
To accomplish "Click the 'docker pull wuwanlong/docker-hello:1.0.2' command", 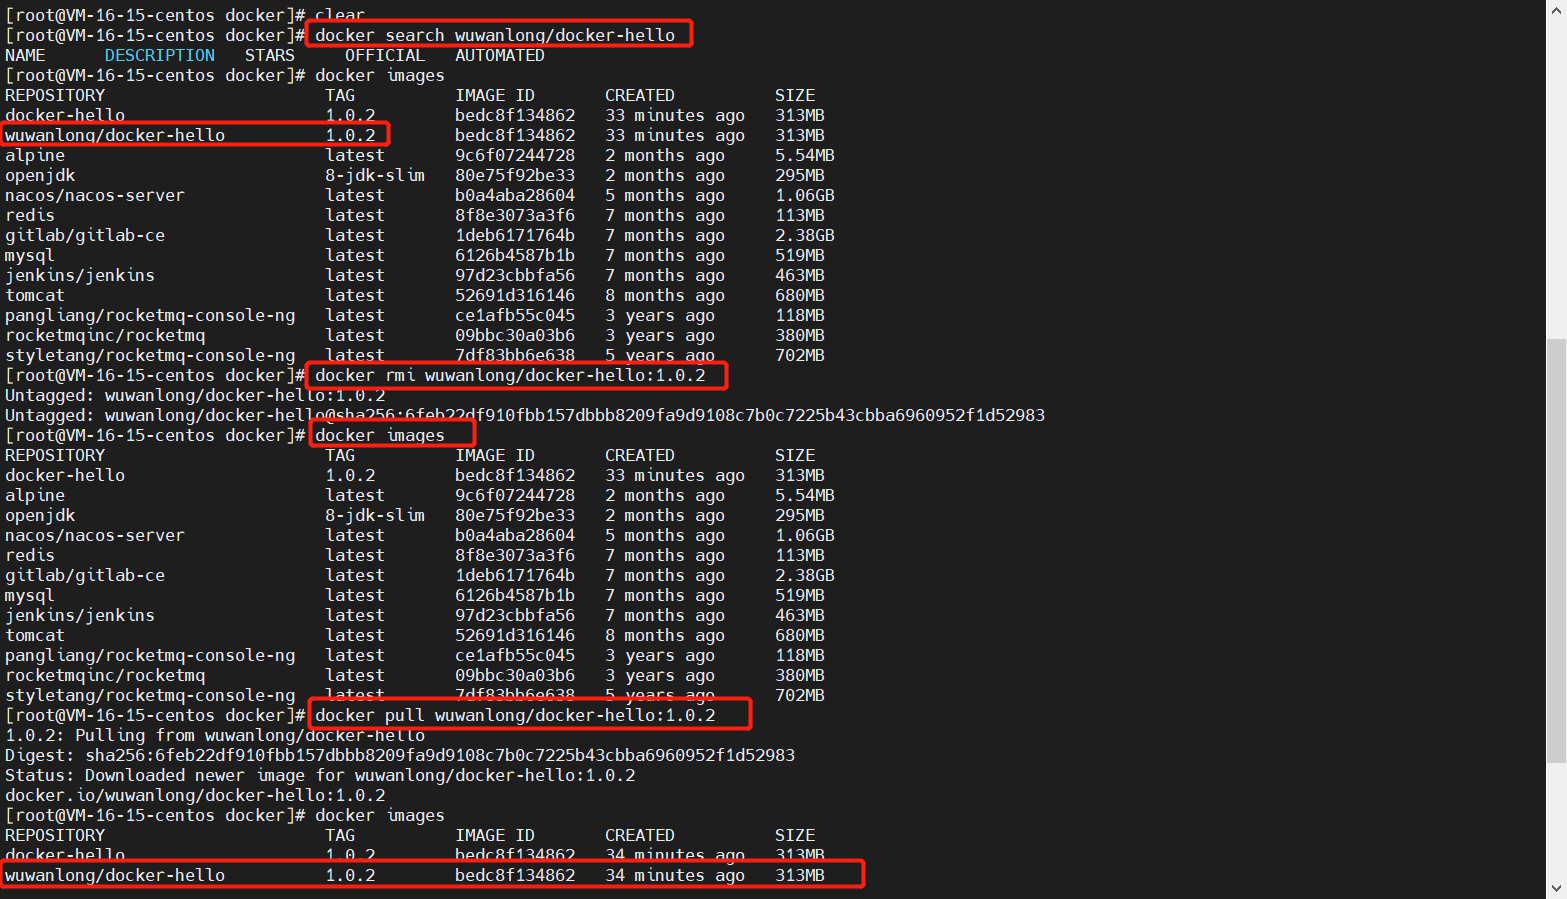I will [x=515, y=715].
